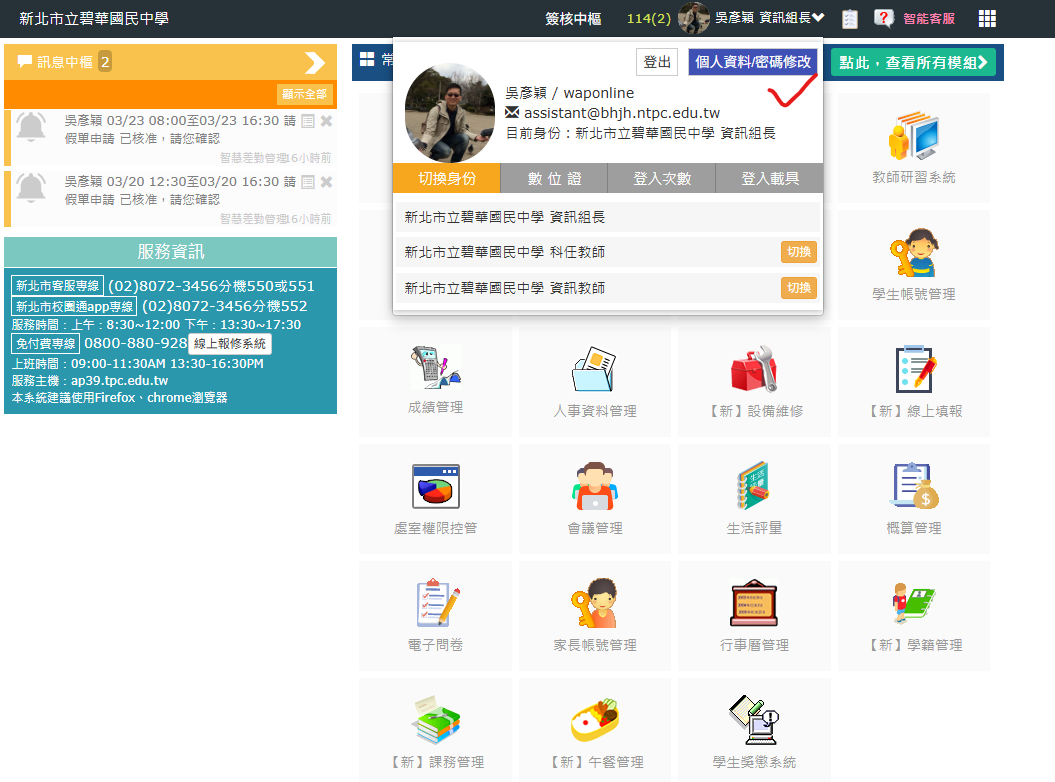Open the 成績管理 module icon
The width and height of the screenshot is (1055, 782).
(435, 369)
